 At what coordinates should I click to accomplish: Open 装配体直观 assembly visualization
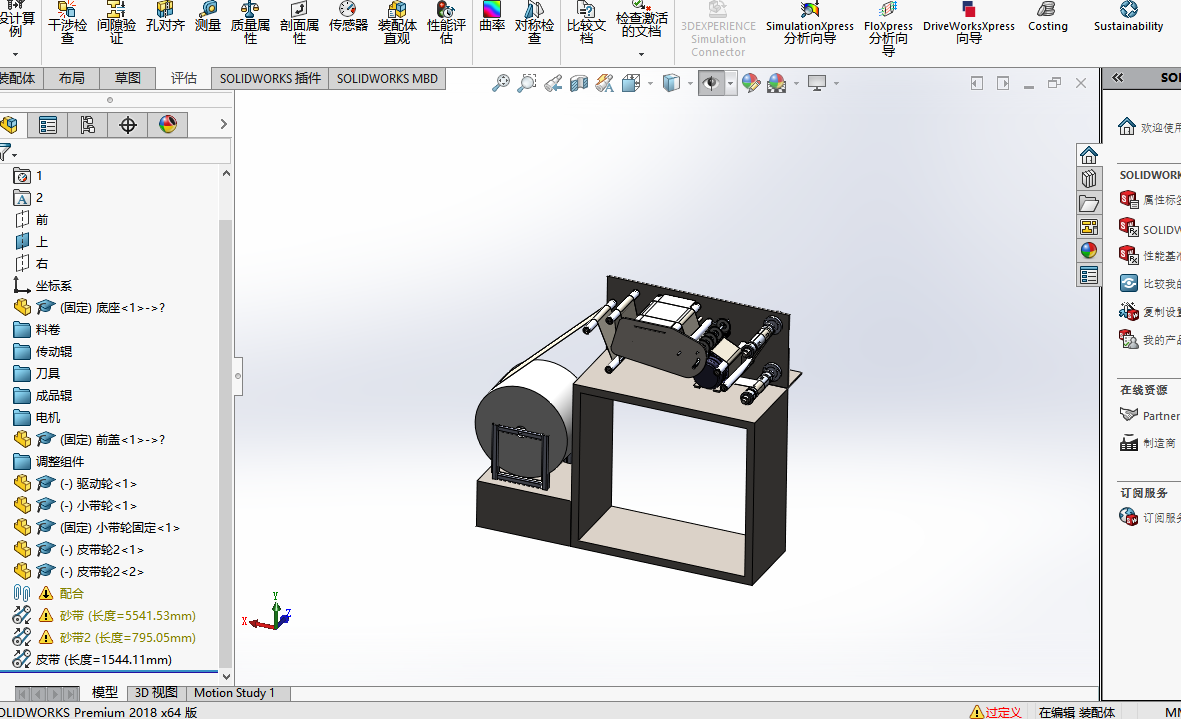pos(397,23)
